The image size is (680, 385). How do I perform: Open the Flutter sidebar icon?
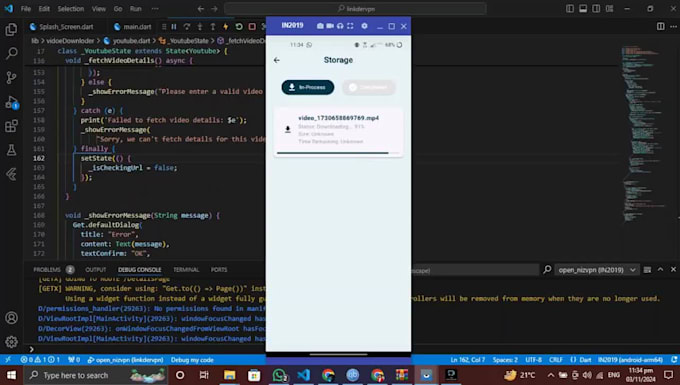[11, 174]
